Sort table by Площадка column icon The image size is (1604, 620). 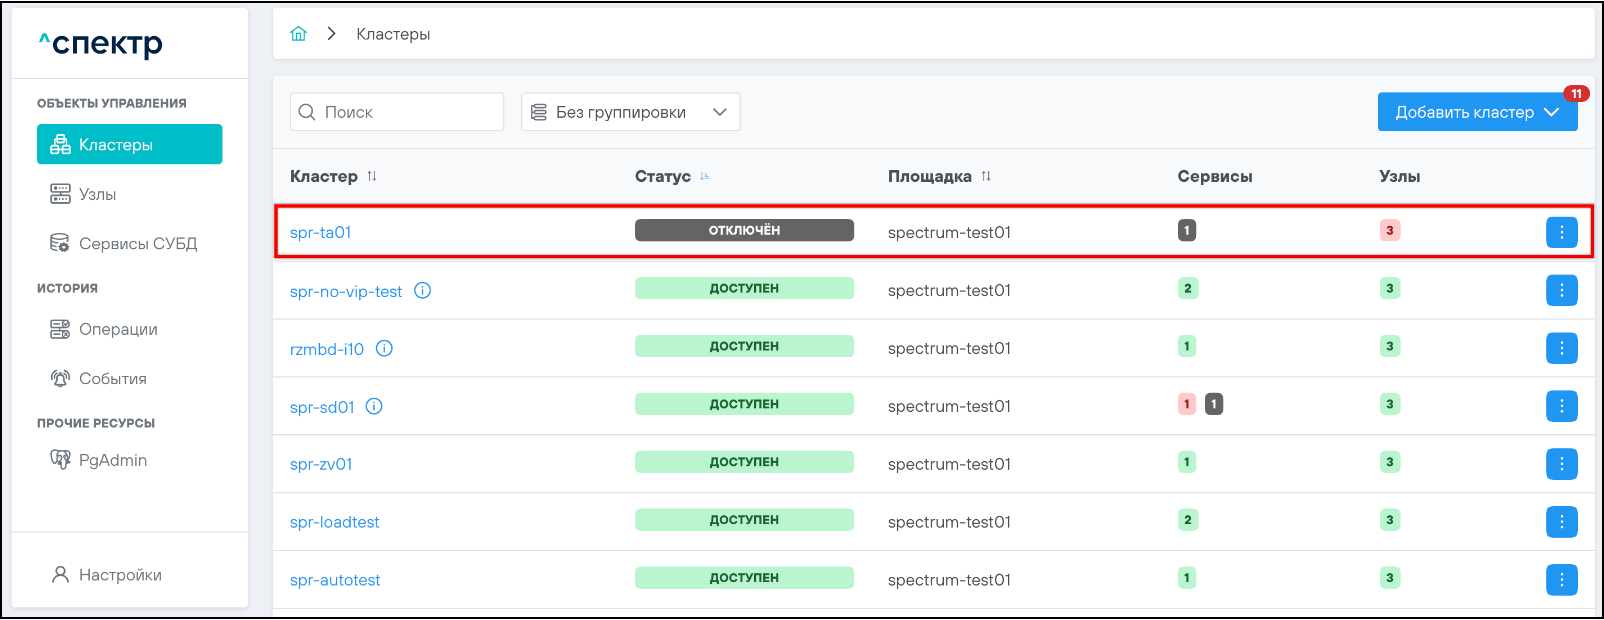[986, 177]
